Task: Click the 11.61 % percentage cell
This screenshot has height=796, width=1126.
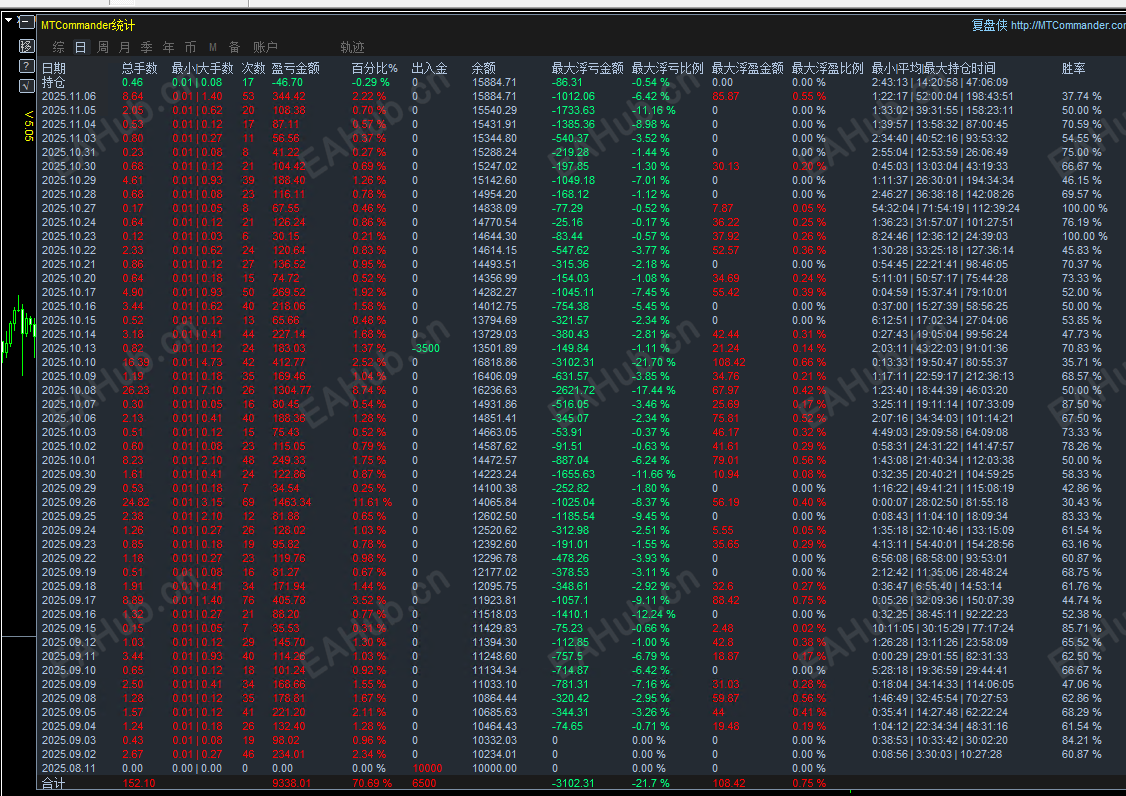Action: [x=372, y=502]
